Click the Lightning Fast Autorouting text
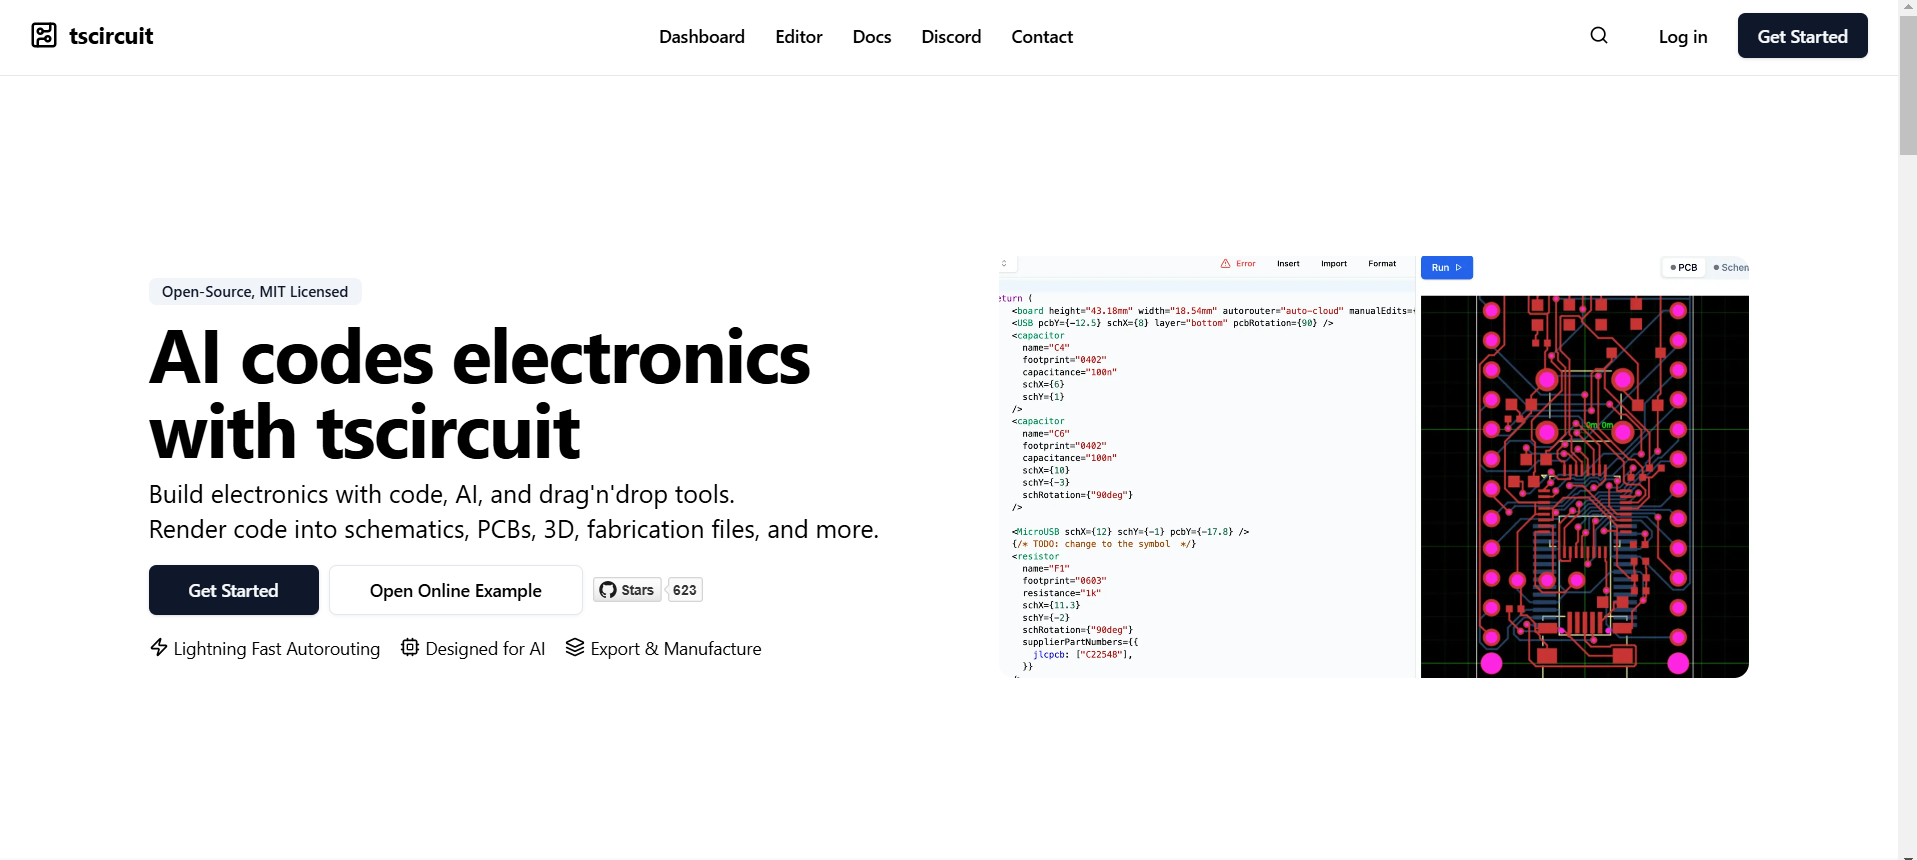Image resolution: width=1917 pixels, height=860 pixels. tap(277, 649)
